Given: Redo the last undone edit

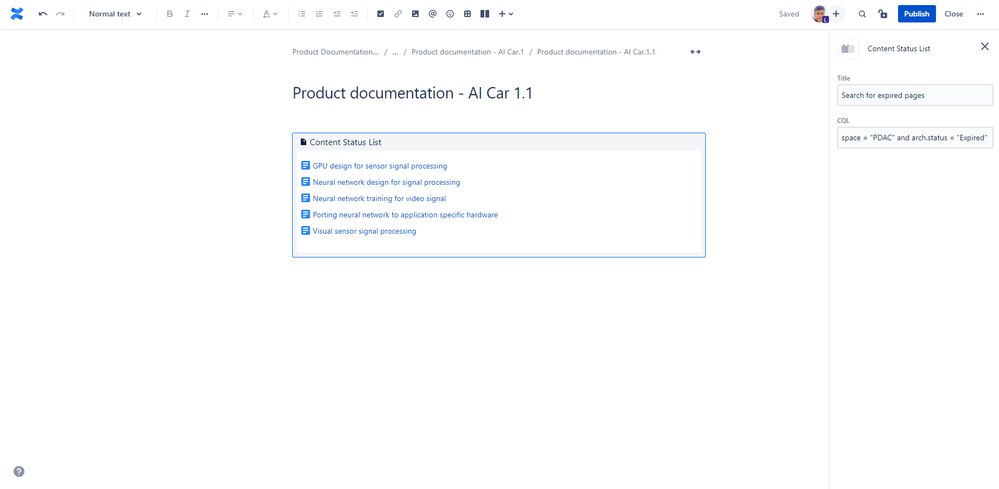Looking at the screenshot, I should (x=60, y=14).
